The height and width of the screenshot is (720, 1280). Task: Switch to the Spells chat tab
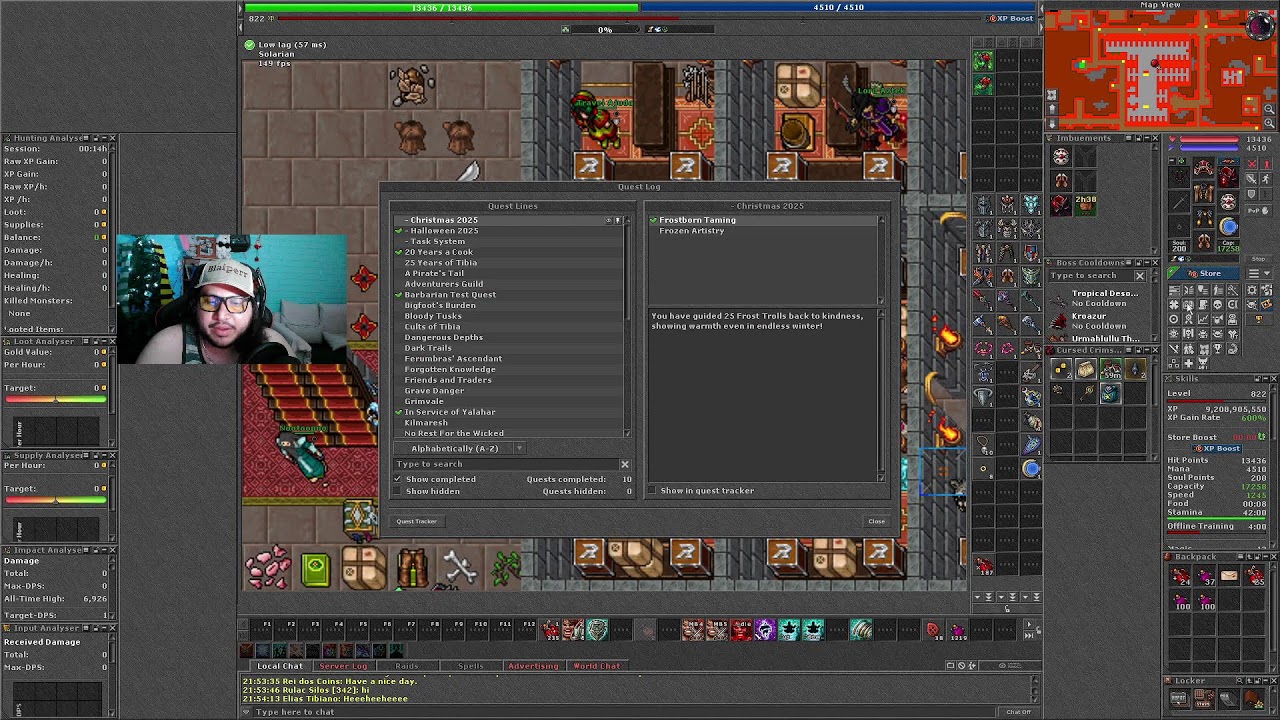(471, 666)
